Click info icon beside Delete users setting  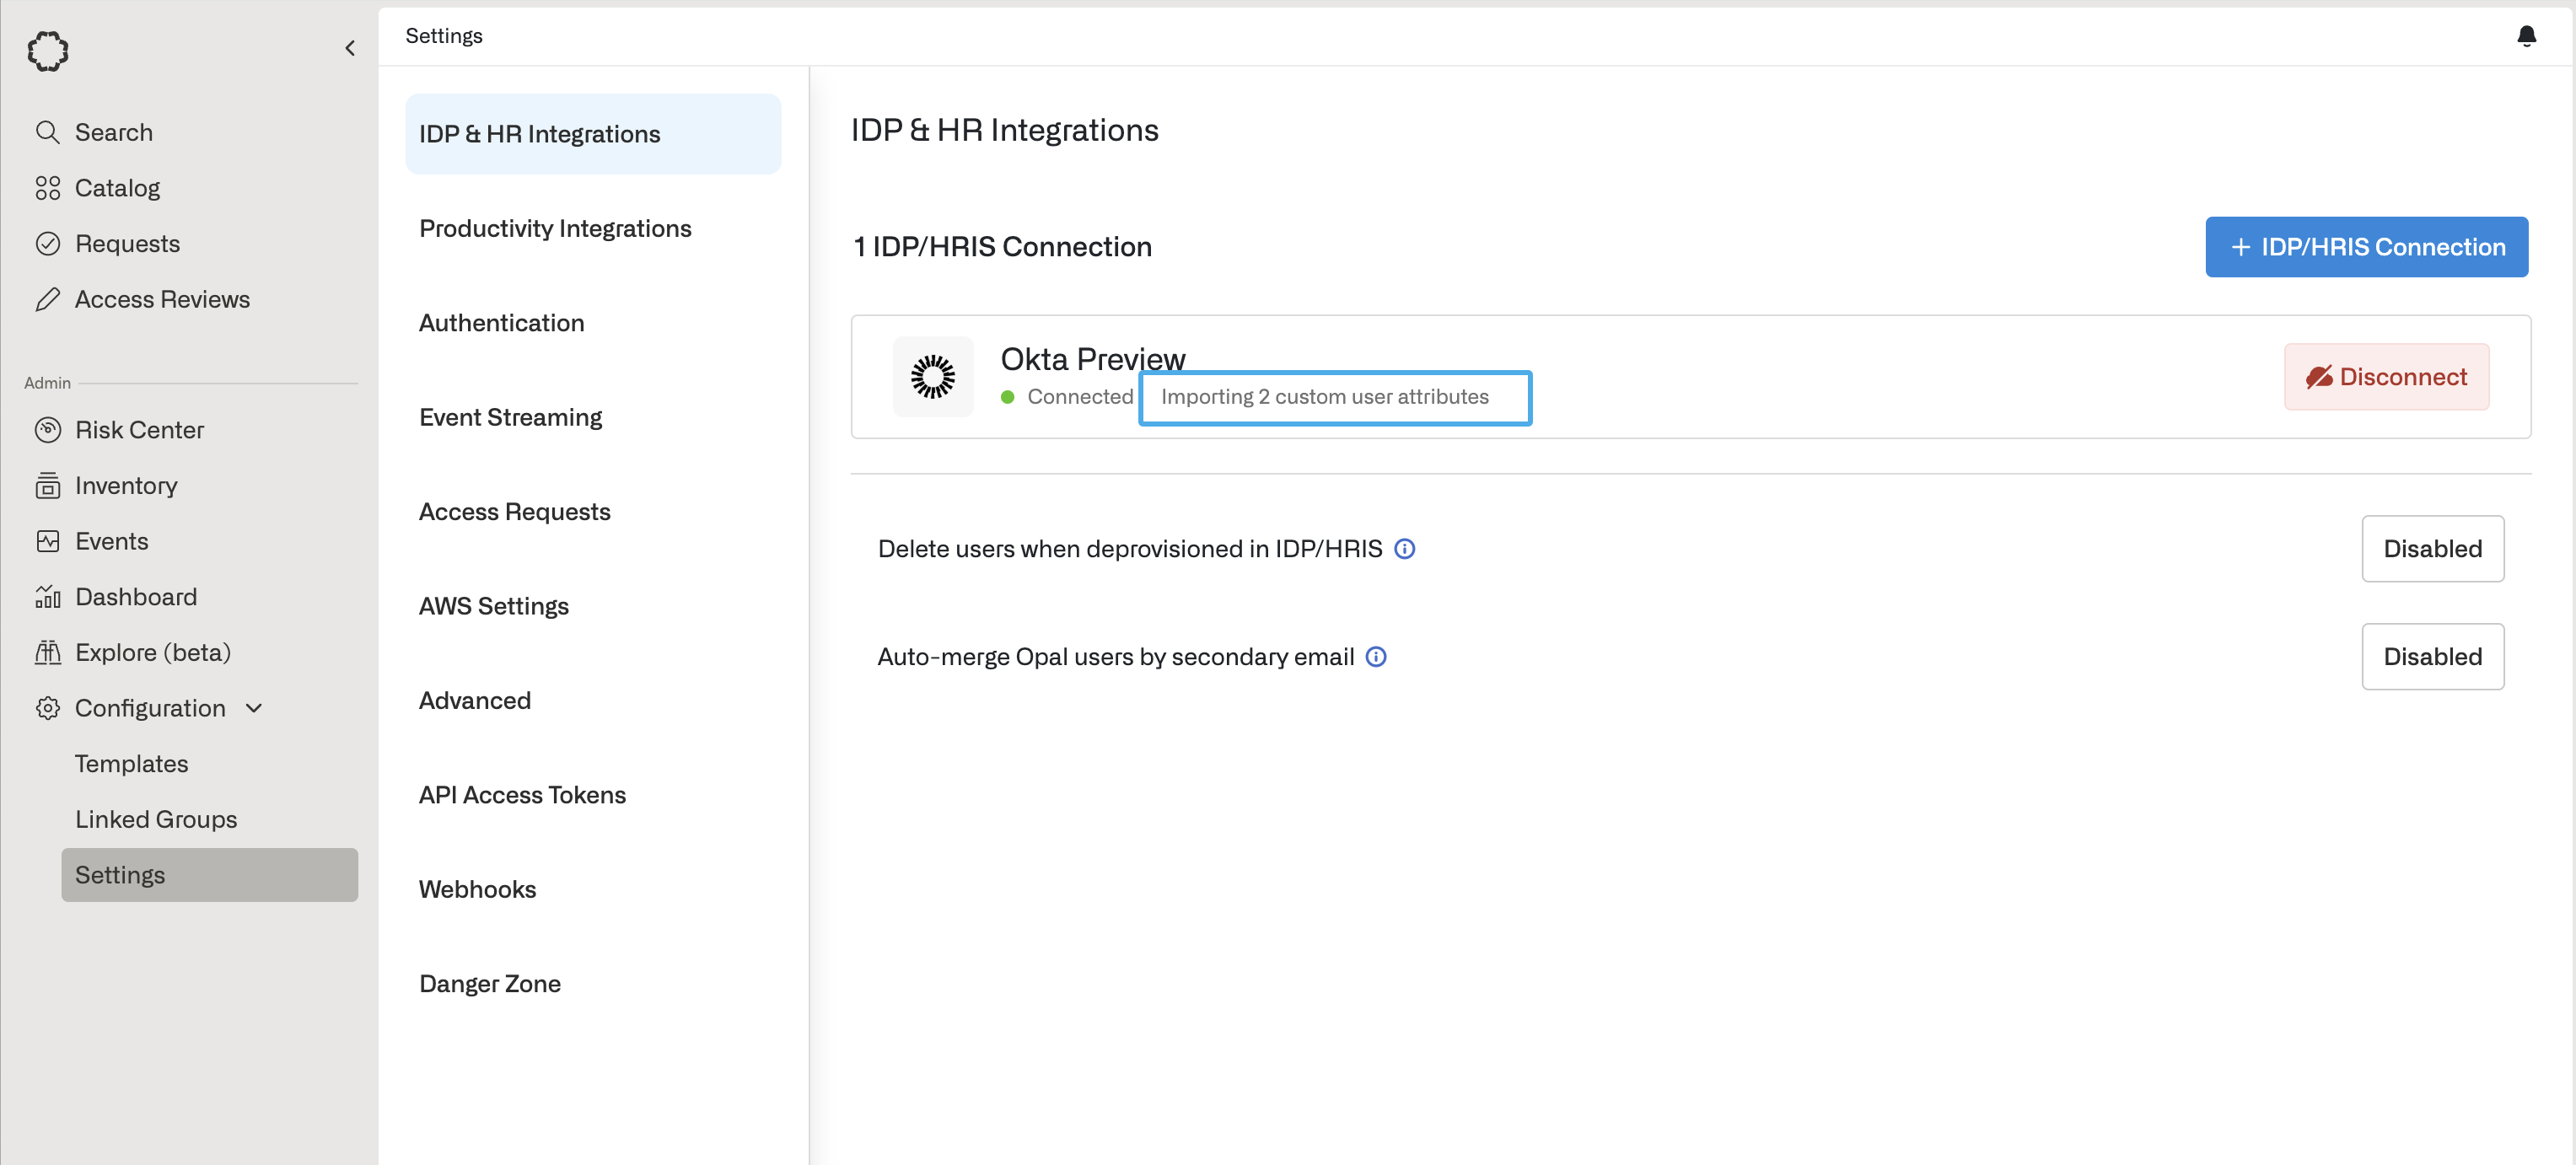(x=1404, y=549)
